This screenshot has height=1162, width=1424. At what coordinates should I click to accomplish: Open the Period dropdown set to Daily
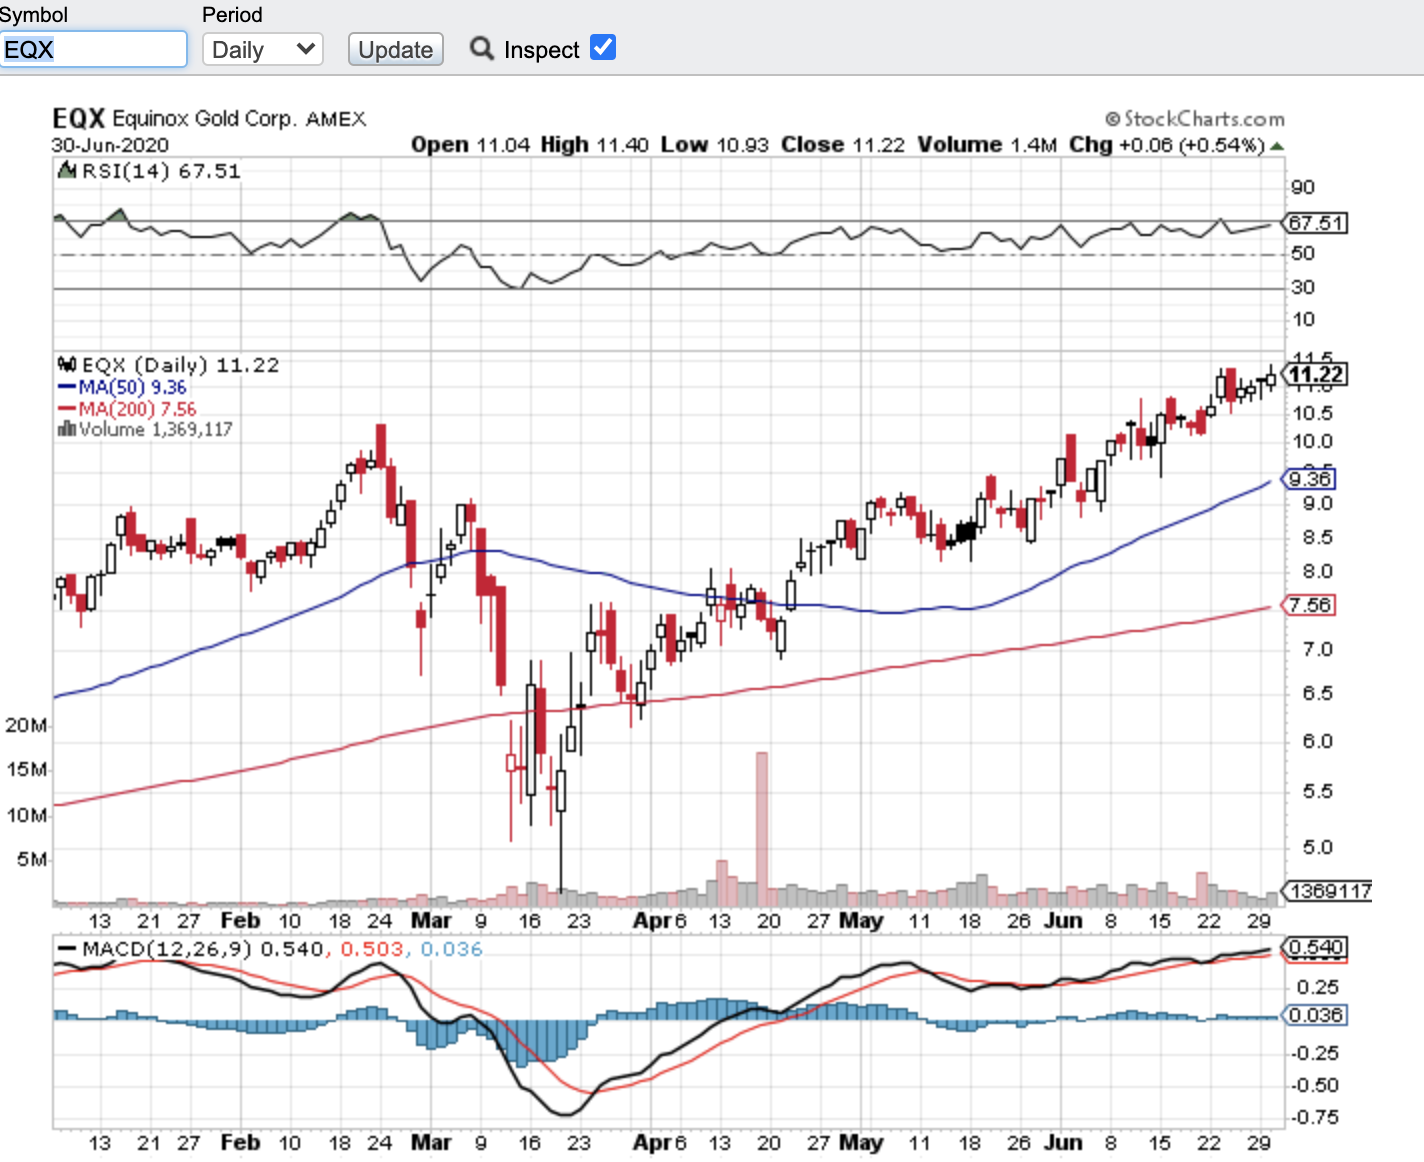click(263, 49)
